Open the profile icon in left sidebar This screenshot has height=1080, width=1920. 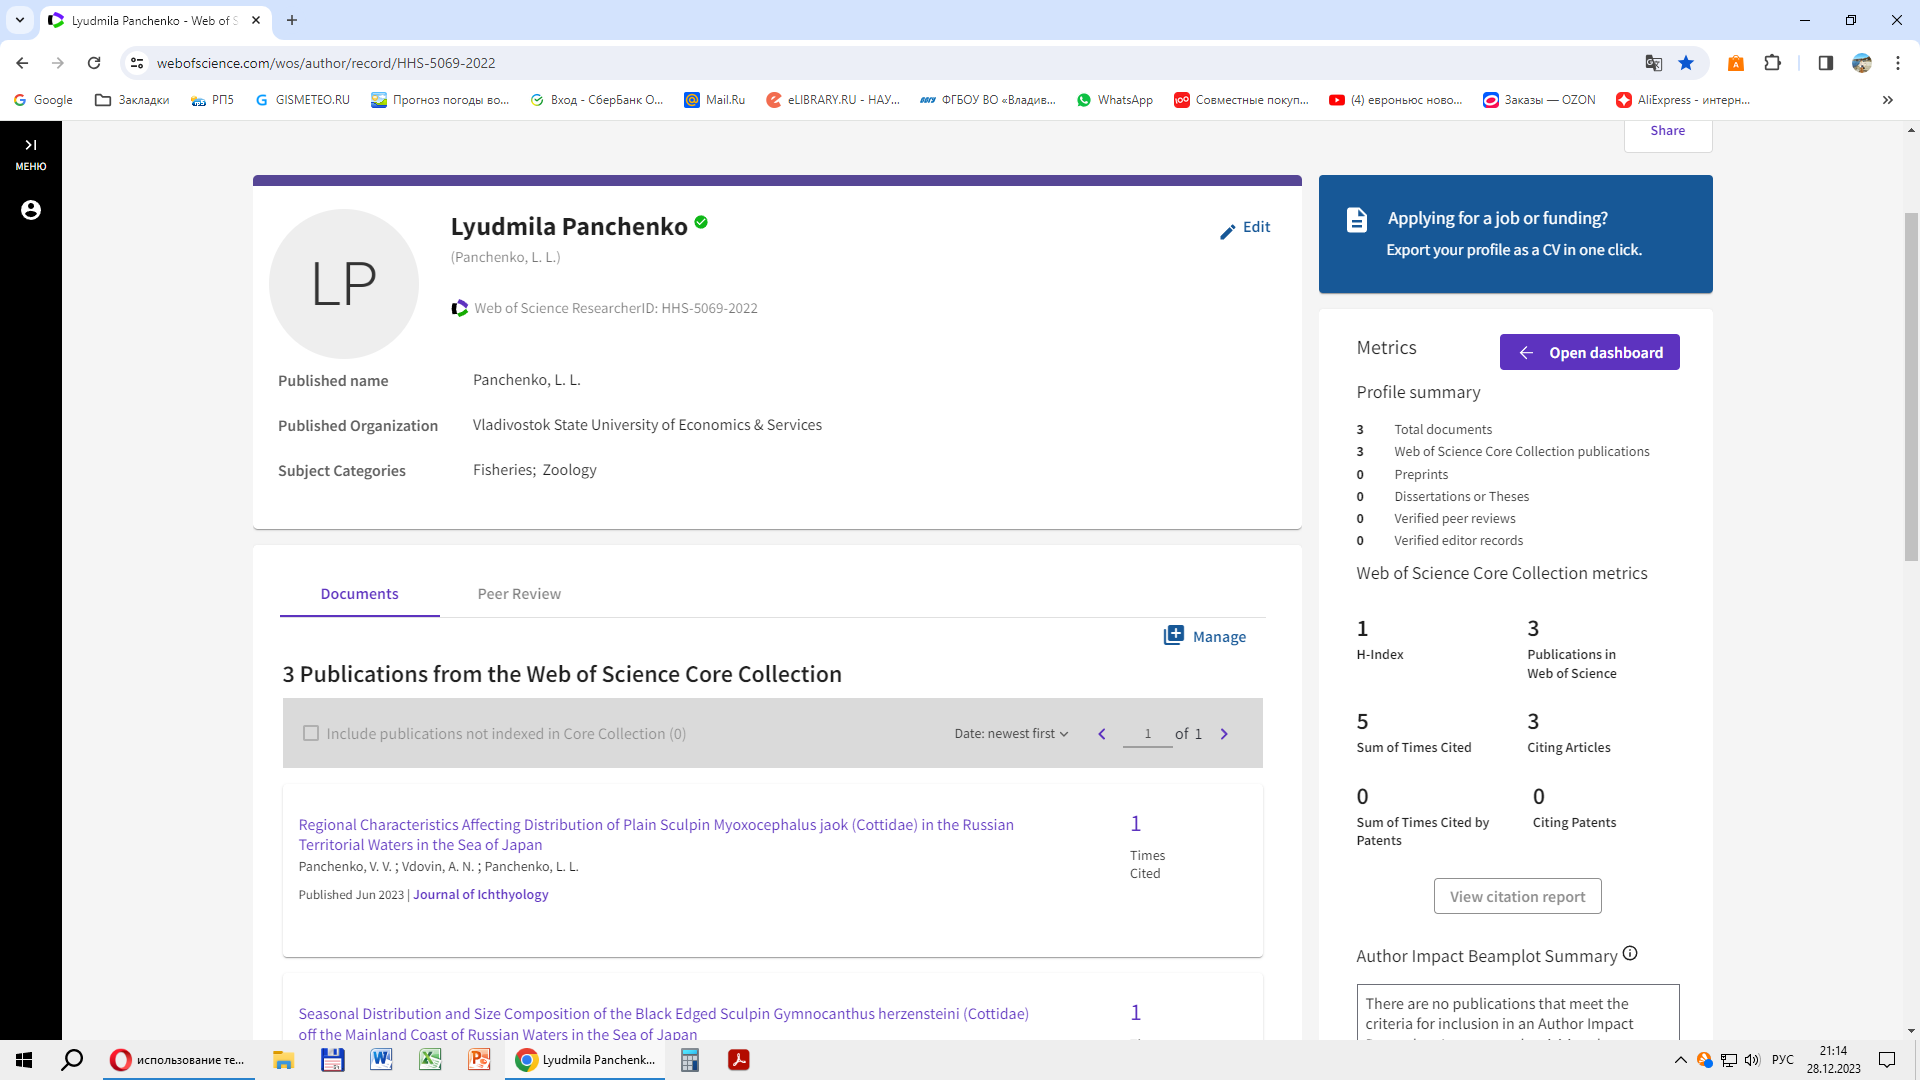[31, 210]
